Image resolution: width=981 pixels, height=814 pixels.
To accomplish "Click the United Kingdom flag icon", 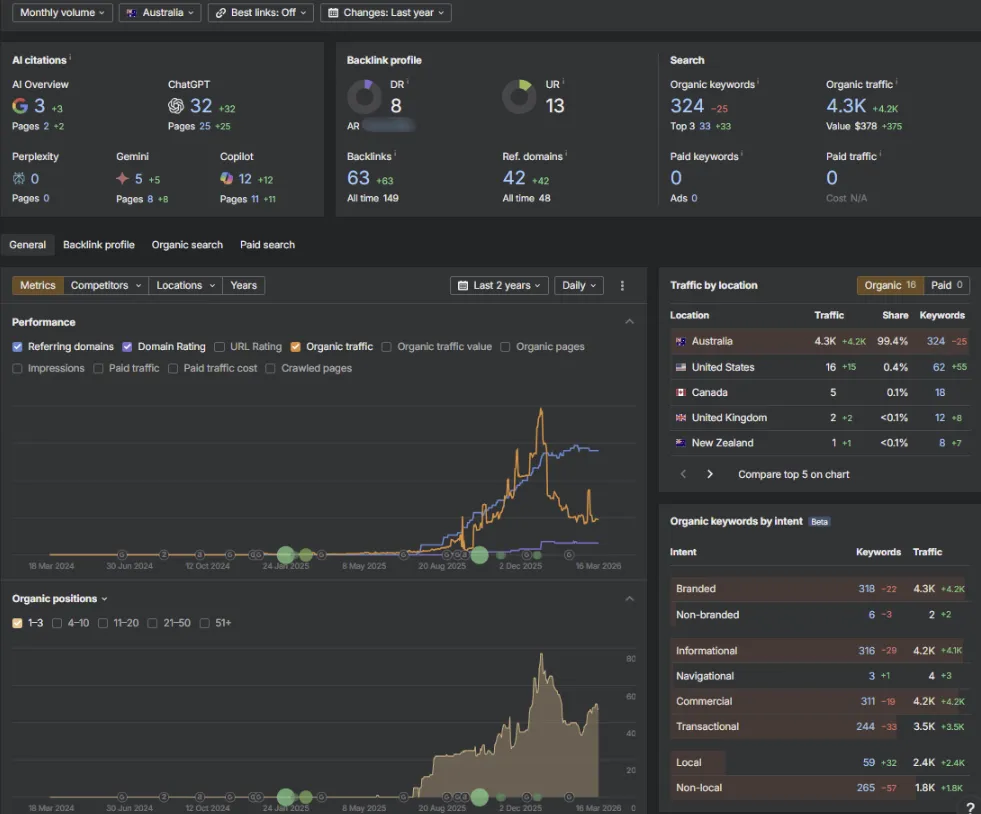I will [681, 417].
